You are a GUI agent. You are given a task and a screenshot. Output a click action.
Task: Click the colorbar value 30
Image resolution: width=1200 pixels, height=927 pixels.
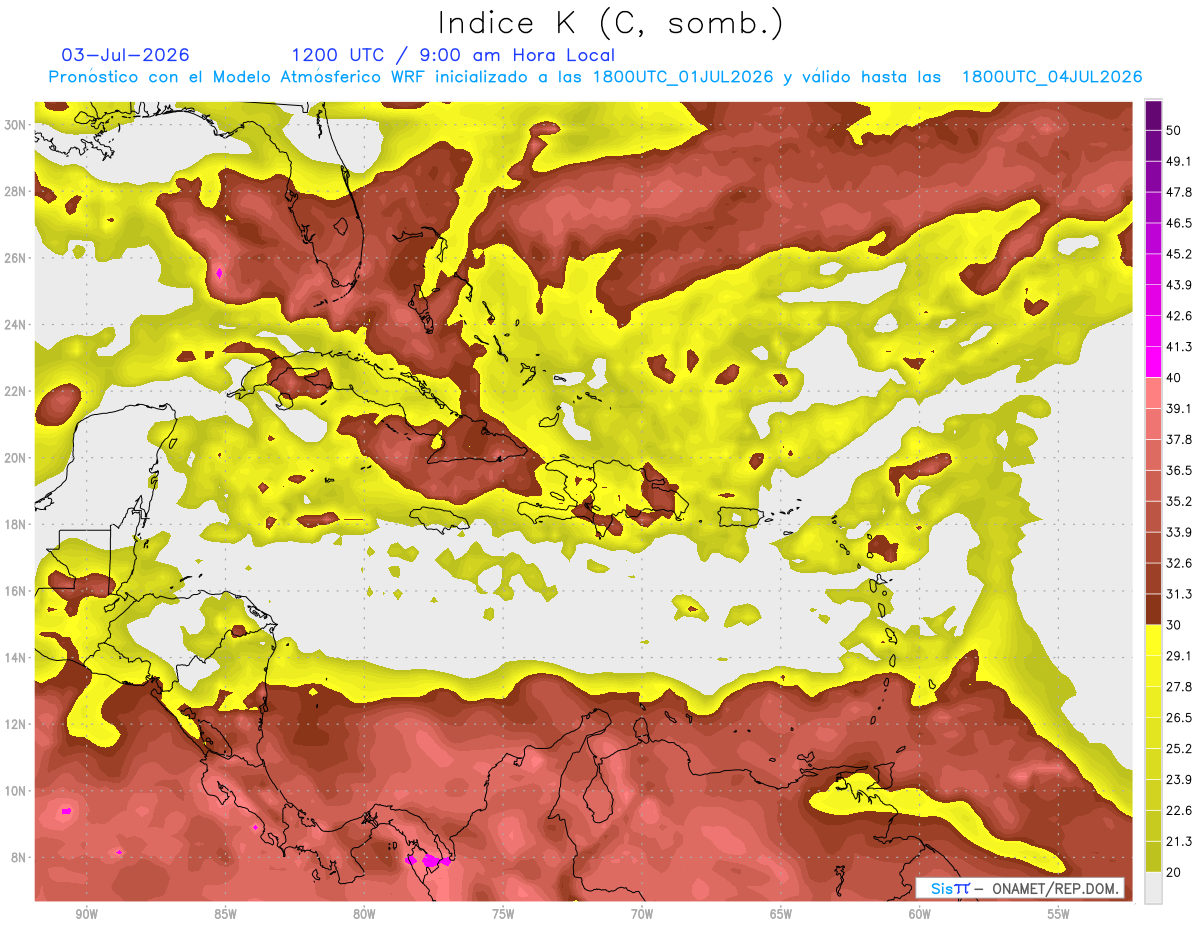click(1173, 625)
